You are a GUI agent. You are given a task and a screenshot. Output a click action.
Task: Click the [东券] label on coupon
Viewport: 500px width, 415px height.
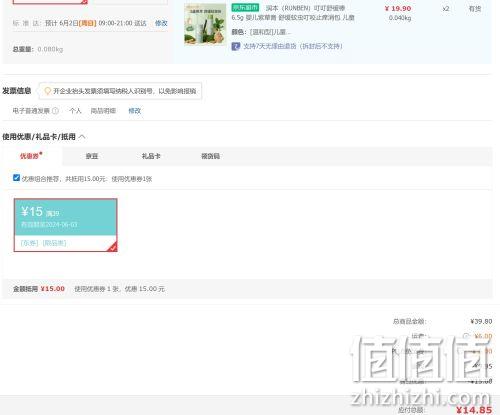pos(30,243)
